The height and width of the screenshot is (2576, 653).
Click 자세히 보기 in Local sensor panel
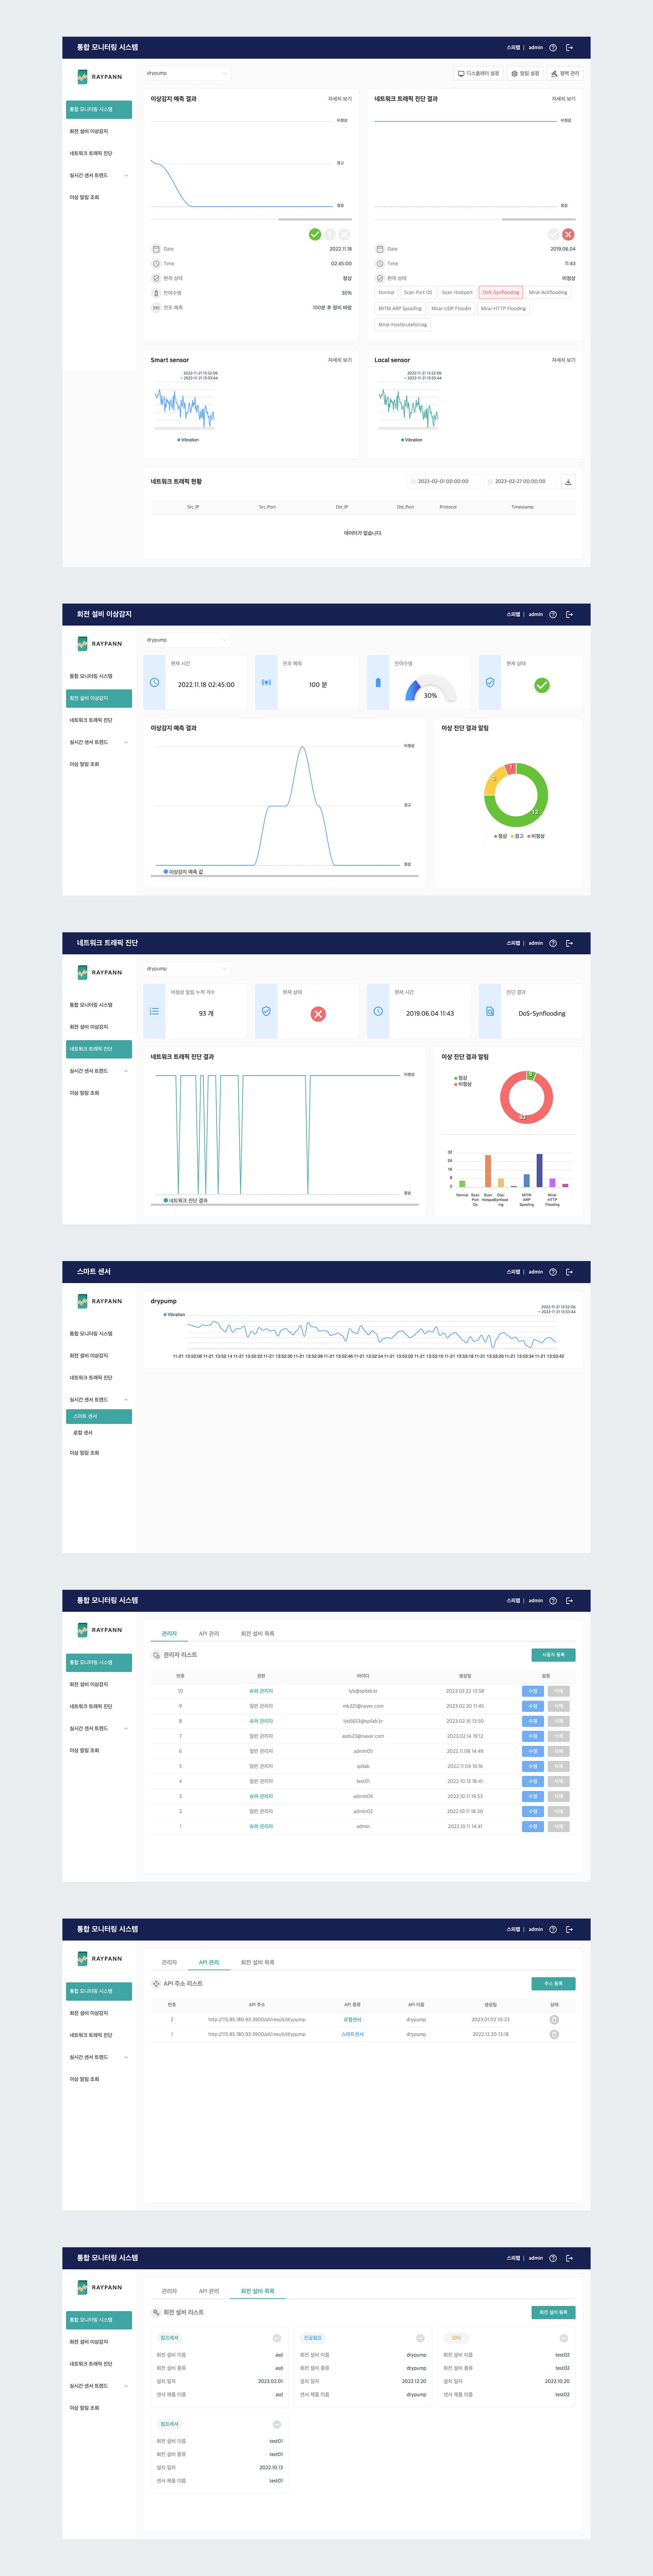tap(563, 360)
